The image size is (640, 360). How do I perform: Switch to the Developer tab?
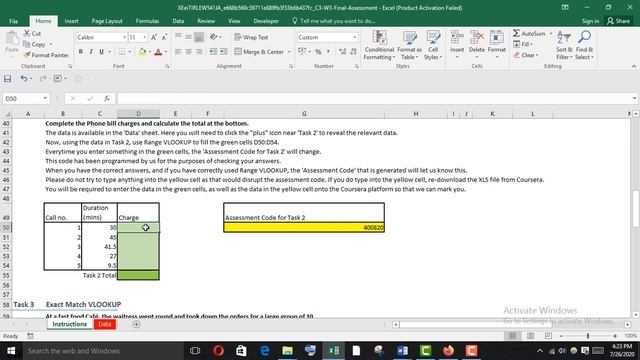pyautogui.click(x=266, y=21)
